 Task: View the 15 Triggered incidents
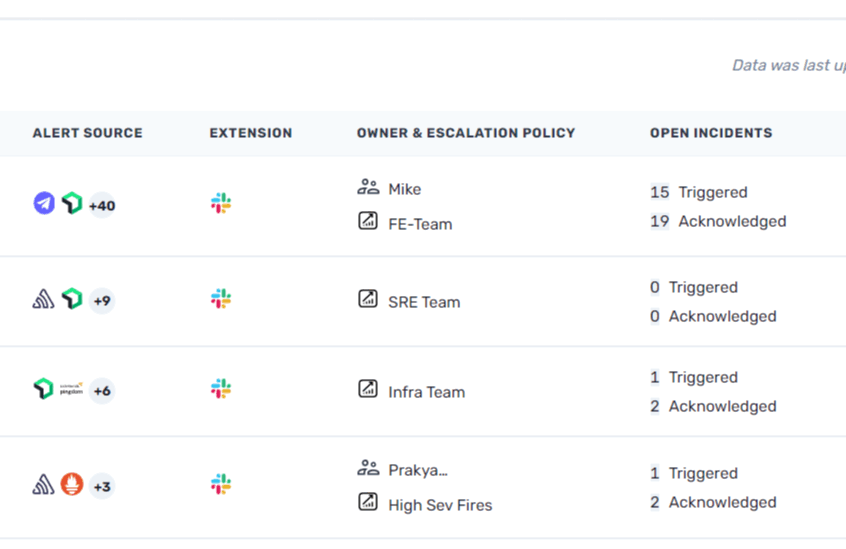[698, 192]
